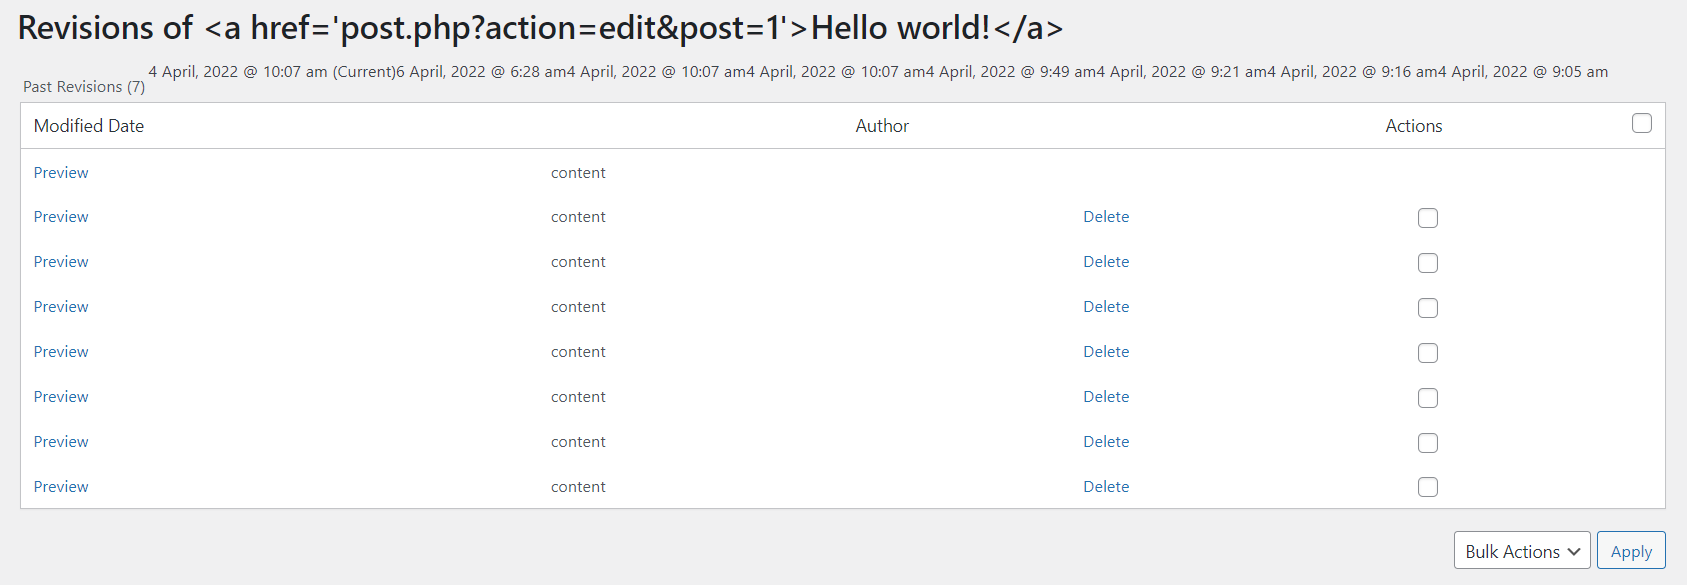Click Delete in the second revision row
This screenshot has width=1687, height=585.
click(x=1105, y=217)
